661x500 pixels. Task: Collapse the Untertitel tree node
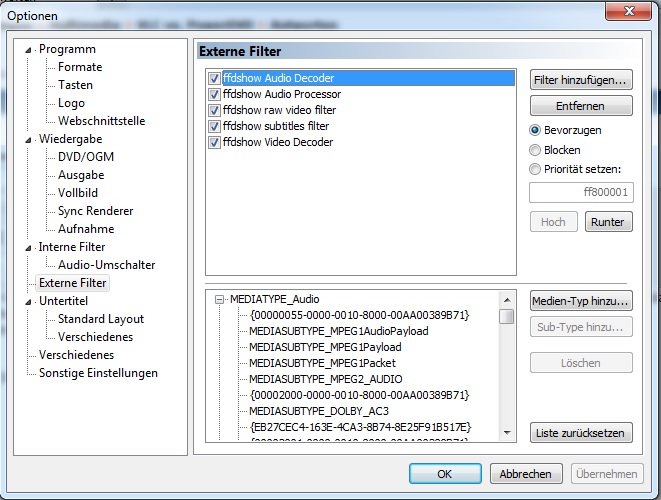[28, 302]
